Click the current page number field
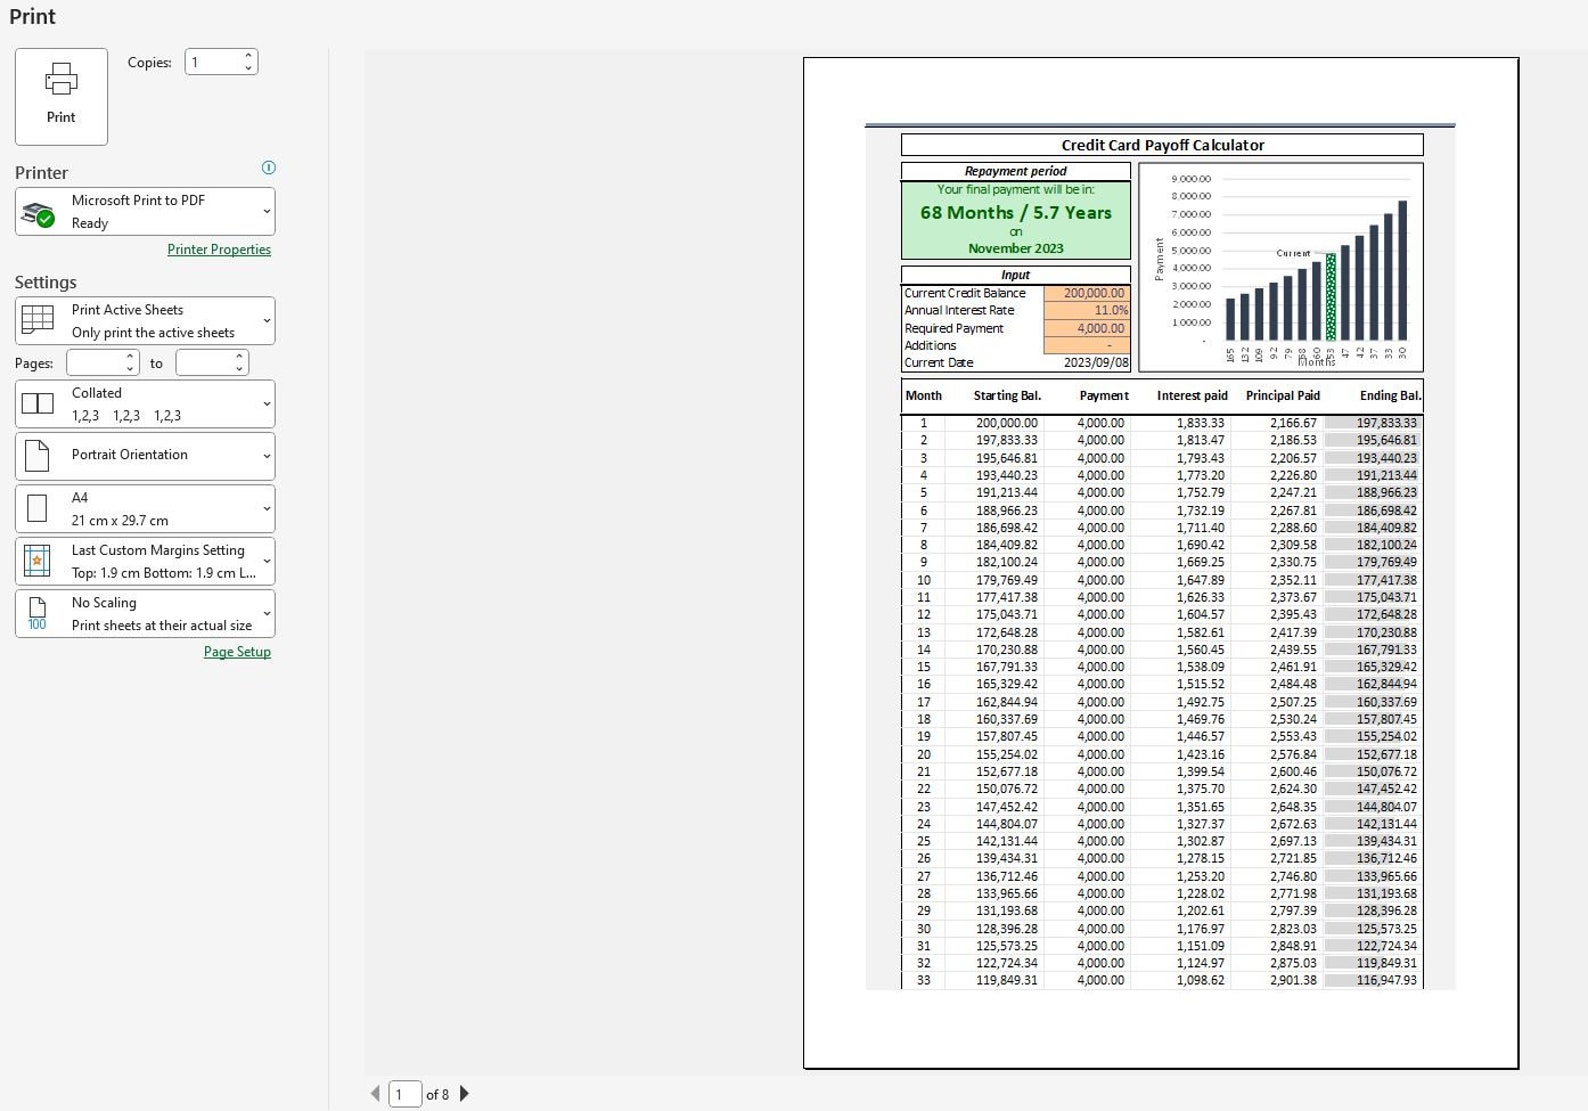 [405, 1094]
